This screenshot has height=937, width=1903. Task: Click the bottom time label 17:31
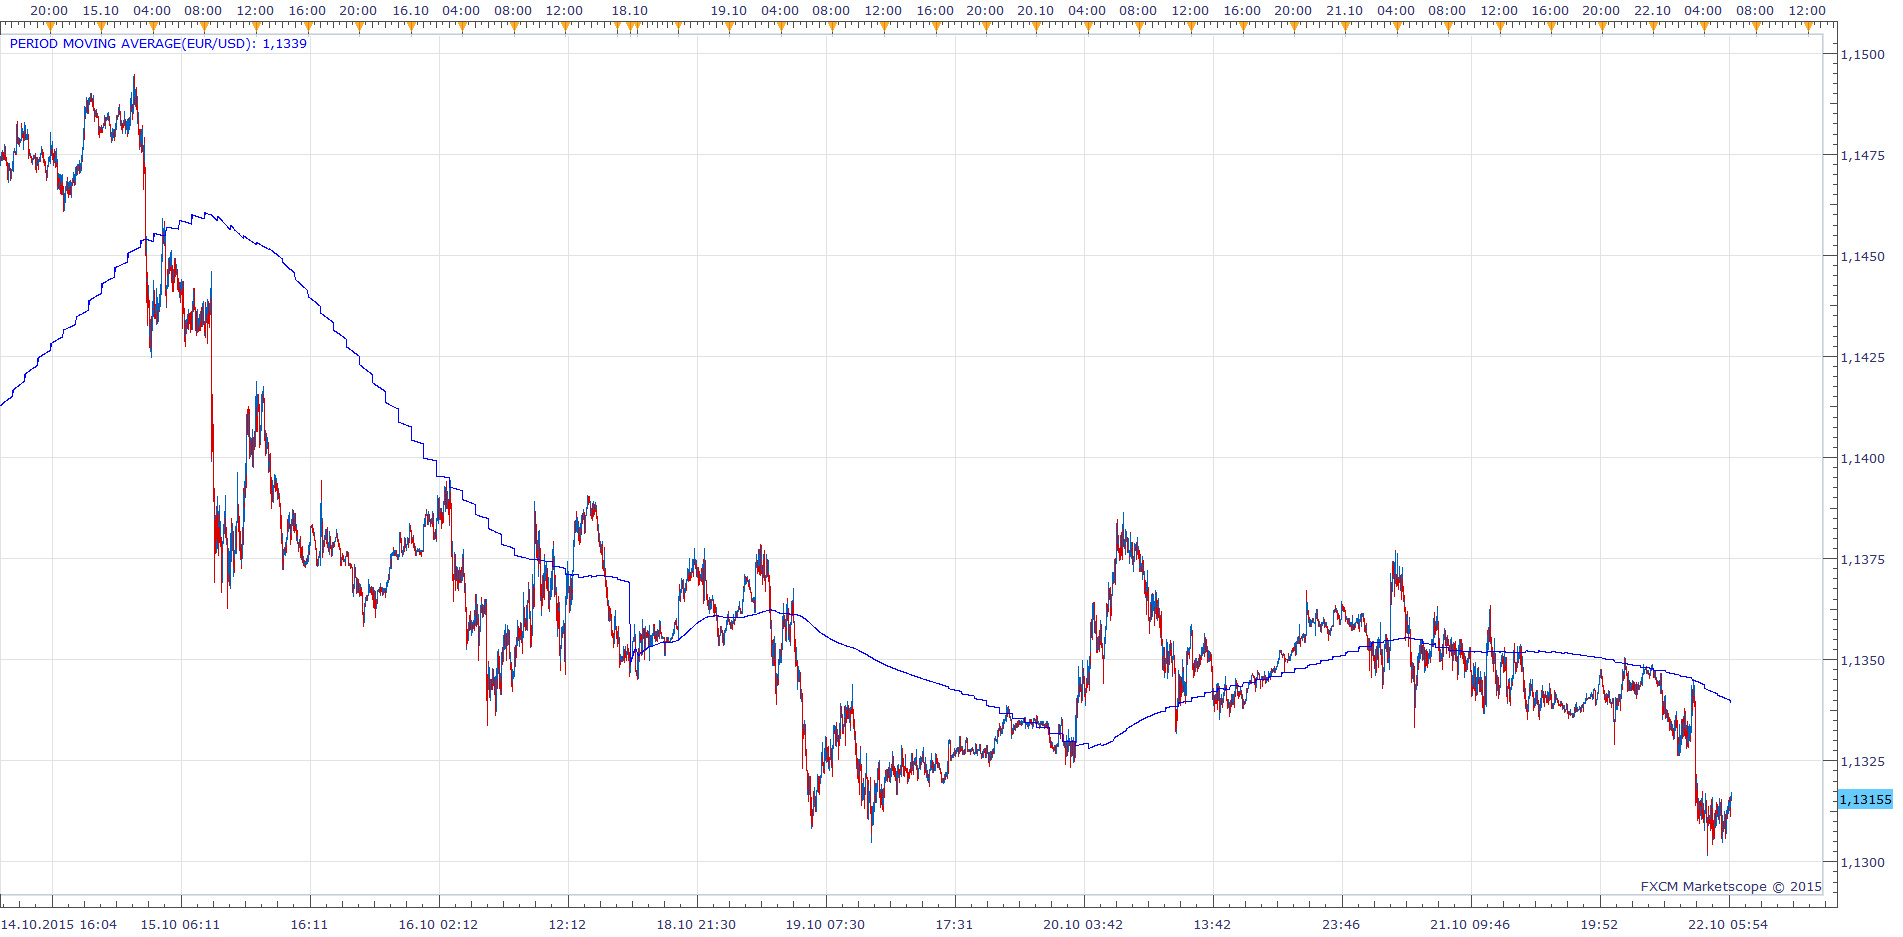[x=954, y=924]
